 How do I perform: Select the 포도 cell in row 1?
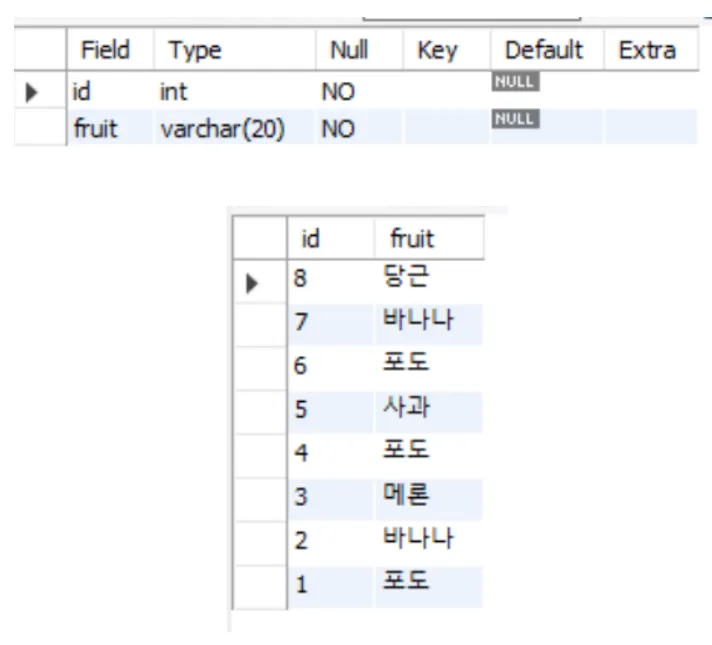point(429,584)
